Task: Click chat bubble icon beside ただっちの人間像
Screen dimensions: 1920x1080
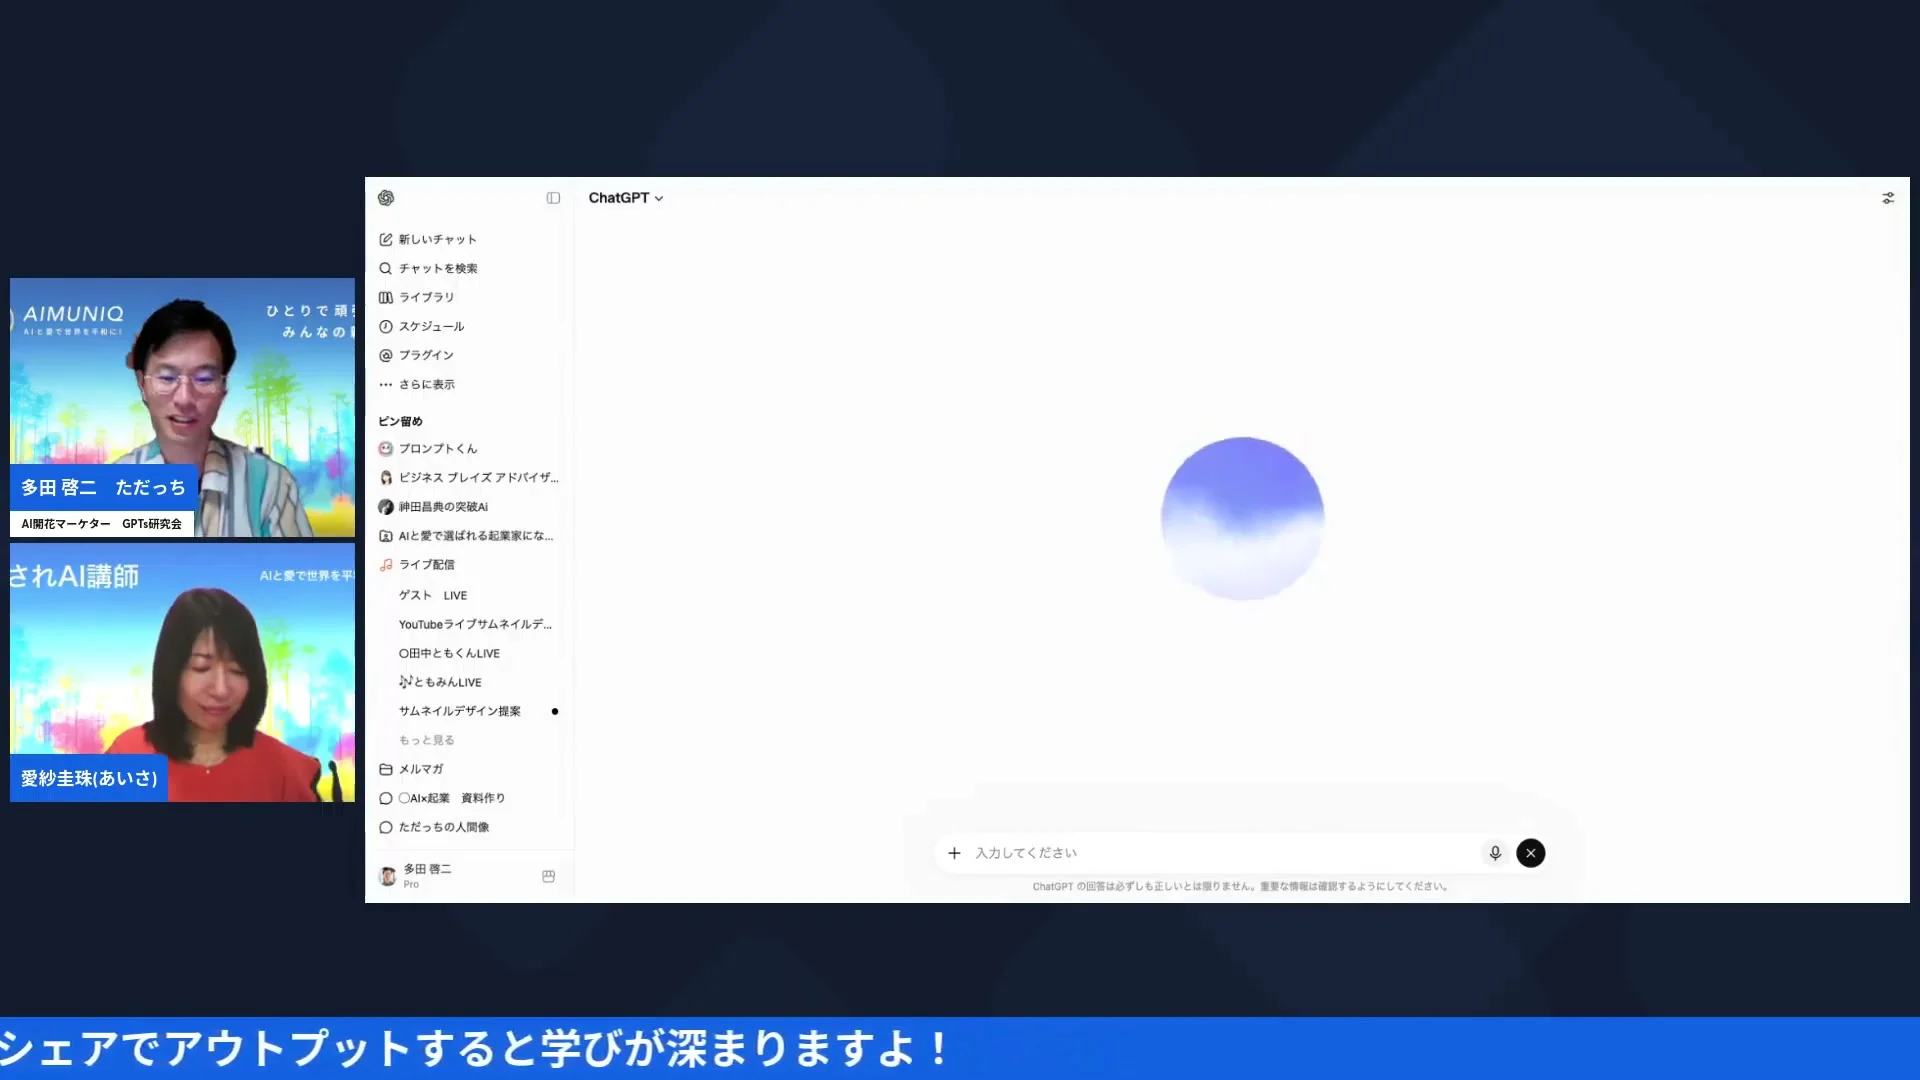Action: (x=386, y=827)
